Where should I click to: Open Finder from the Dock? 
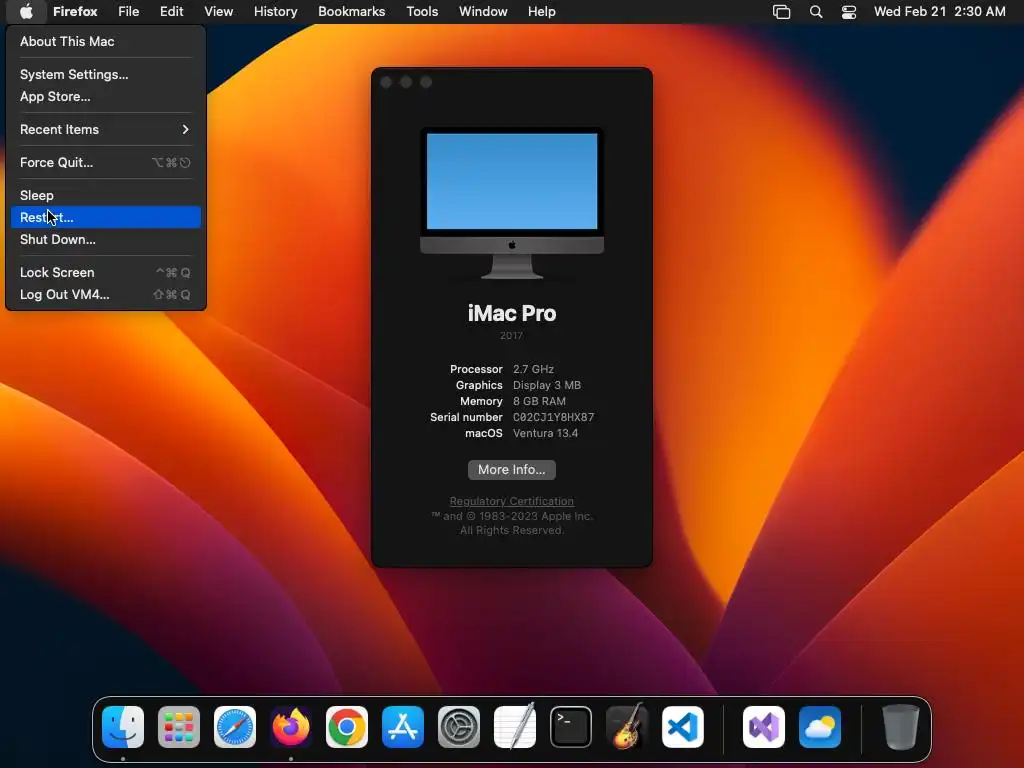pyautogui.click(x=123, y=727)
